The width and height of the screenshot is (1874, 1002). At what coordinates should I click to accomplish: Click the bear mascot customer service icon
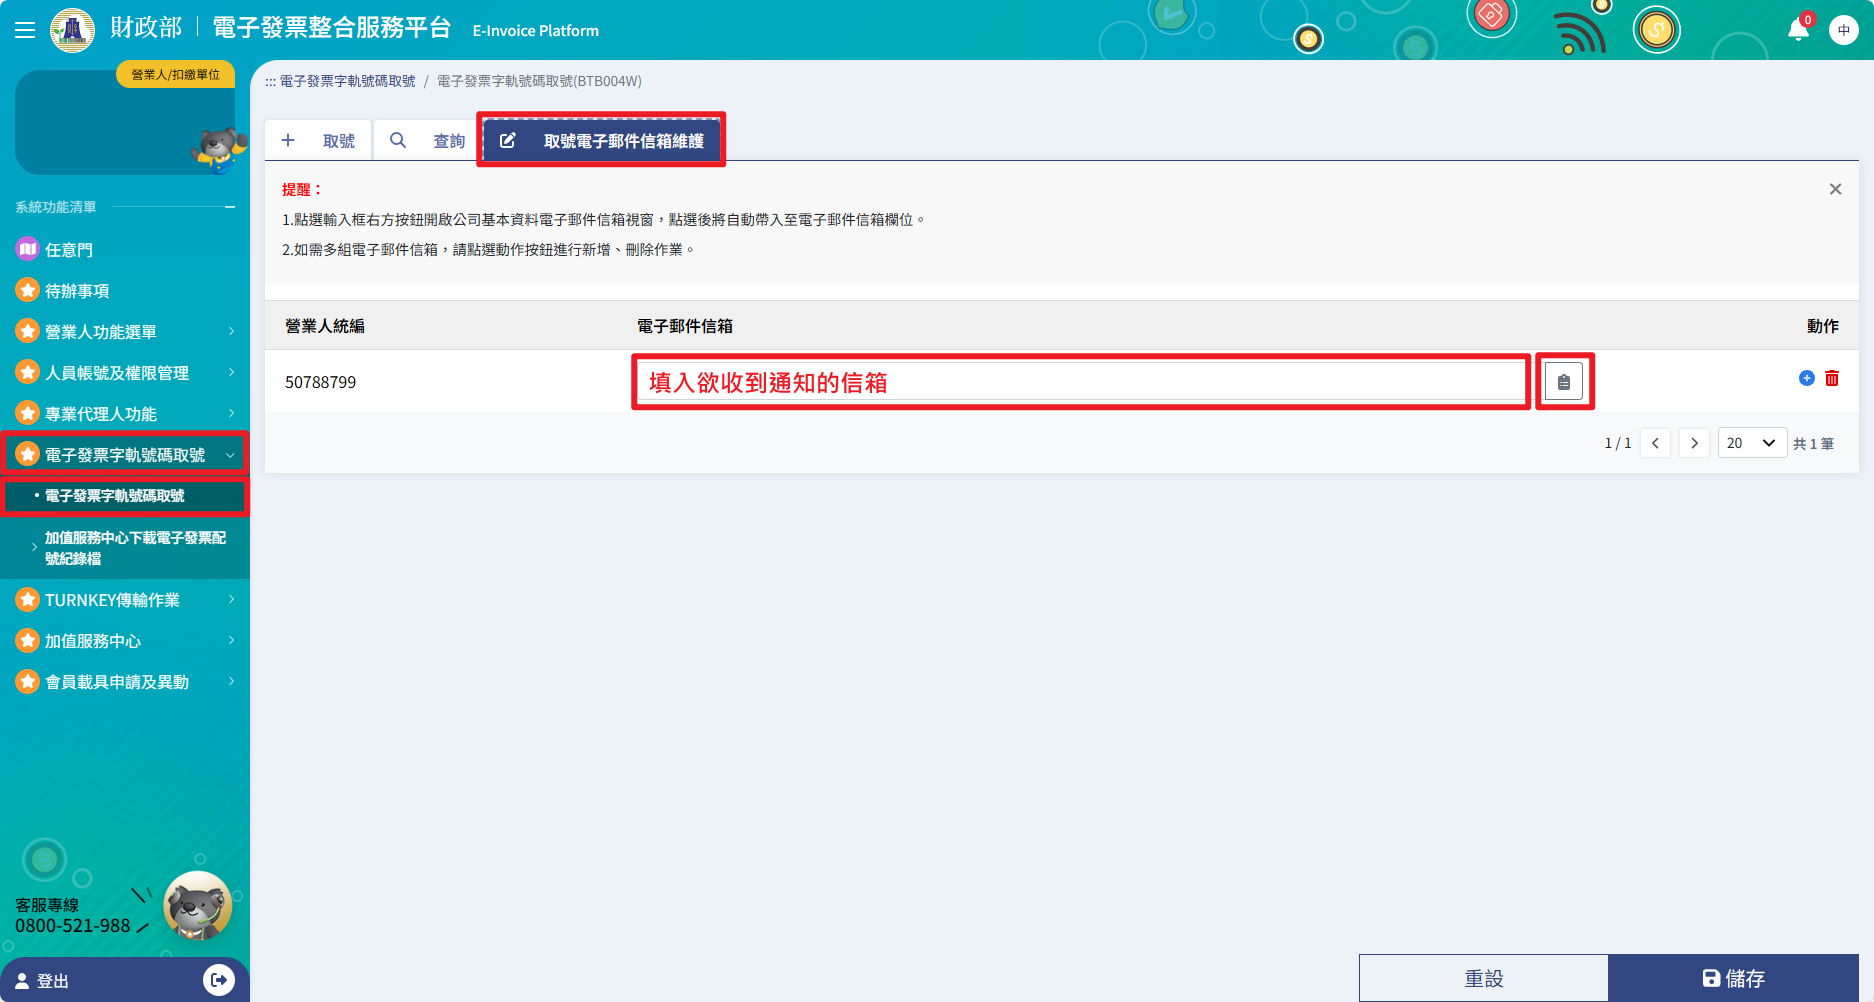[197, 906]
